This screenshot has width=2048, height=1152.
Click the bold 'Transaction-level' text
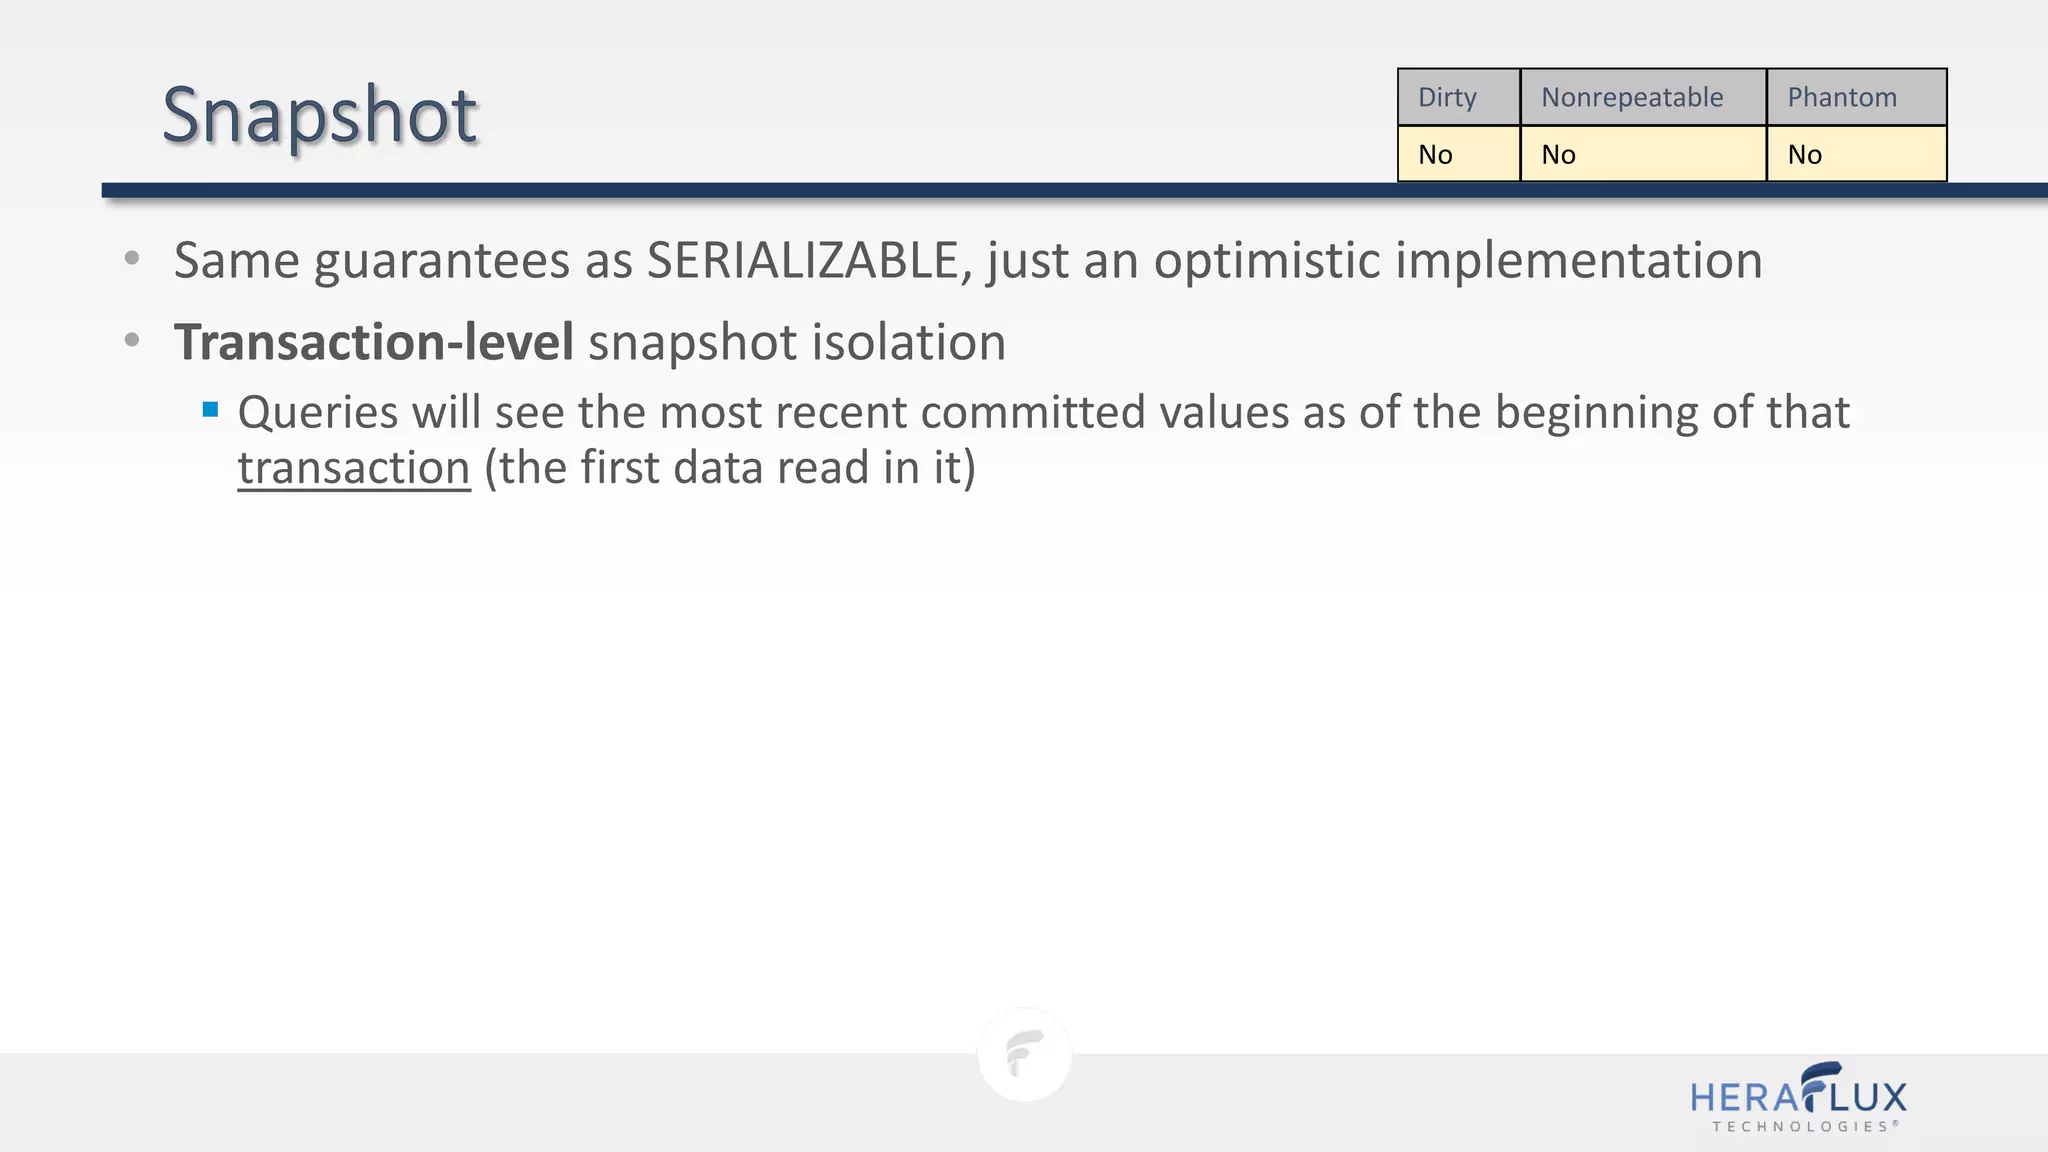tap(373, 342)
